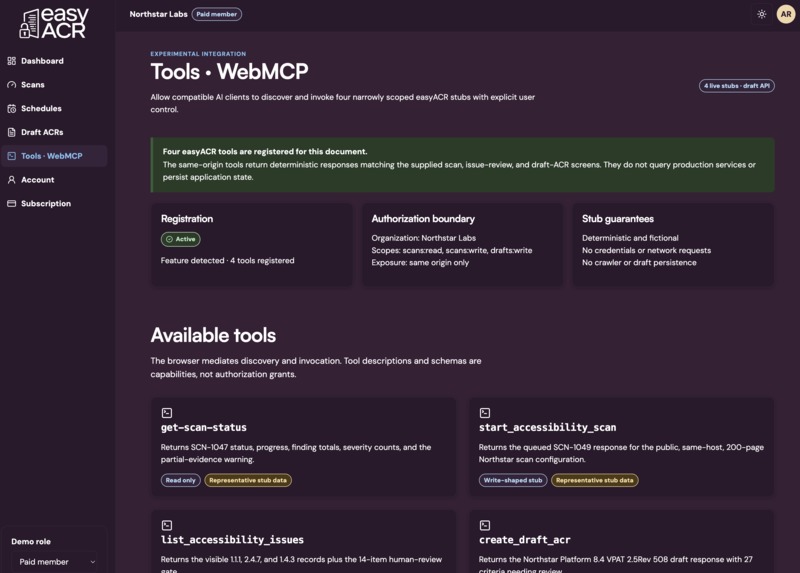This screenshot has height=573, width=800.
Task: Click the 4 live stubs draft API badge
Action: (736, 86)
